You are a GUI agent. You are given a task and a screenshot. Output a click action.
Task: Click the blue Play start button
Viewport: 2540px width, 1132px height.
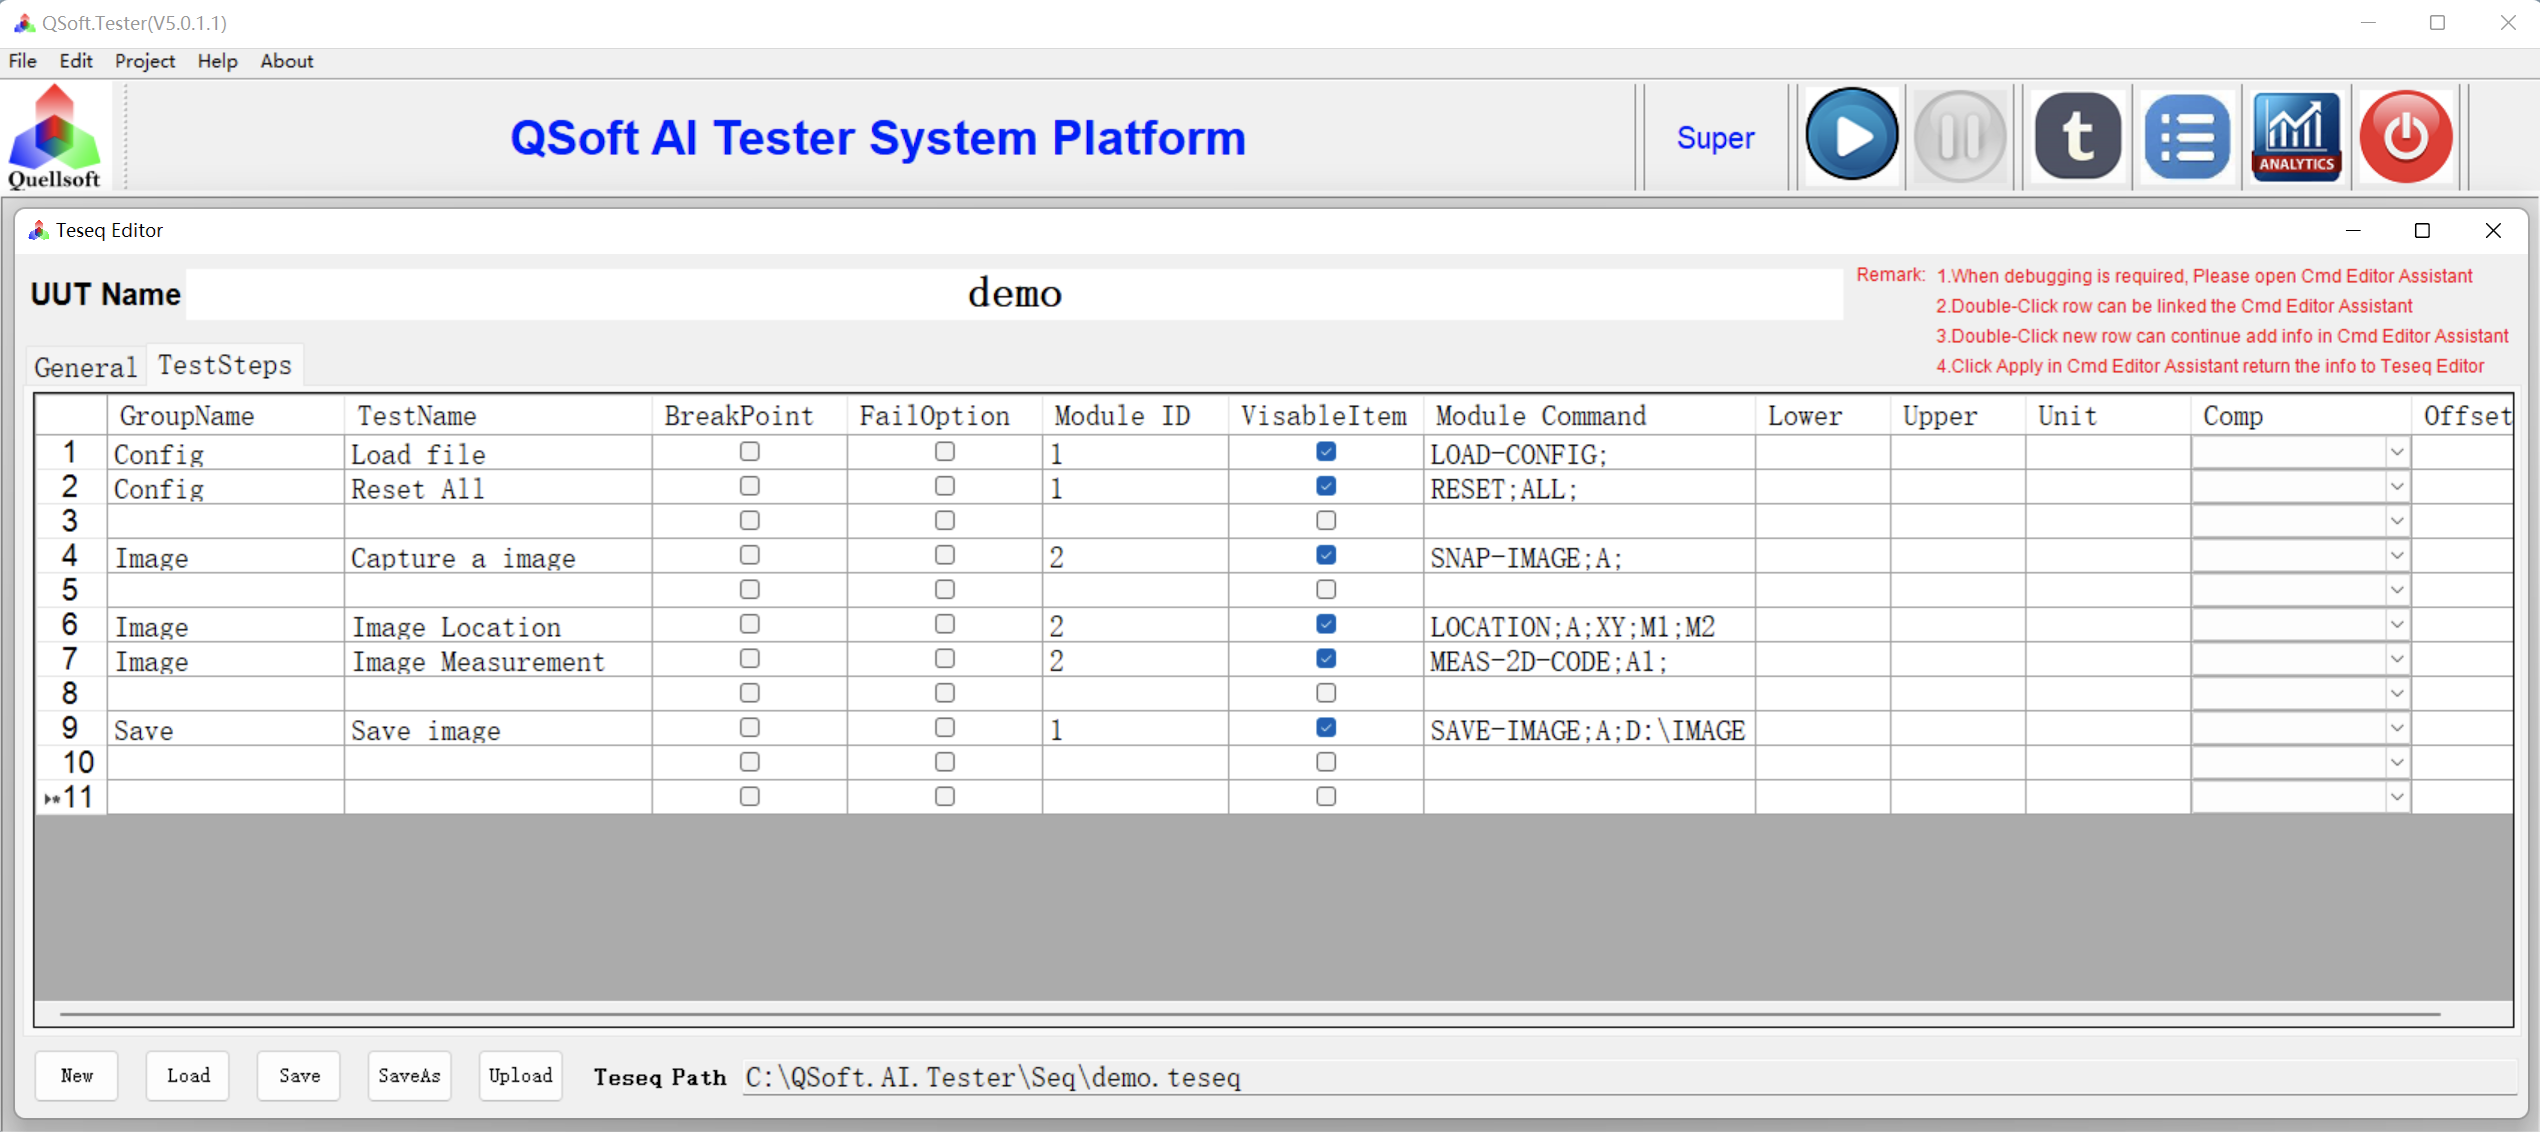click(x=1851, y=136)
